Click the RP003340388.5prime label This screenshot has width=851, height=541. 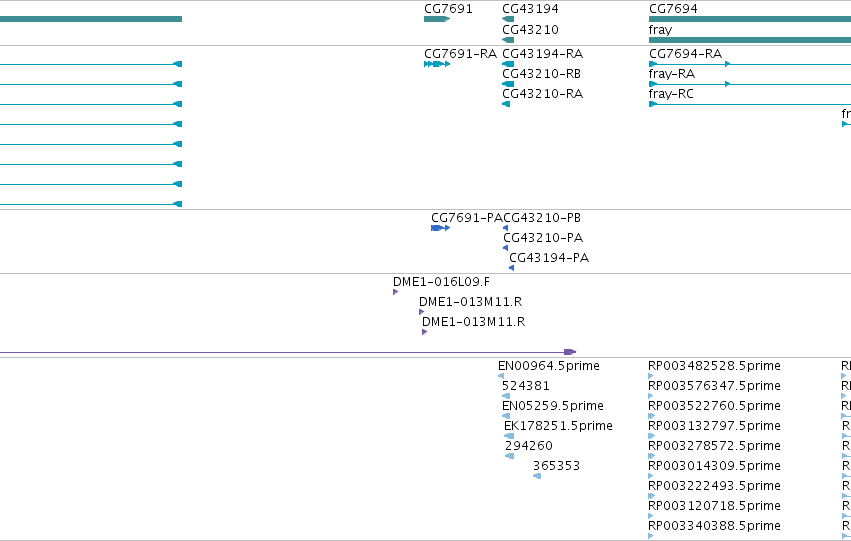714,526
